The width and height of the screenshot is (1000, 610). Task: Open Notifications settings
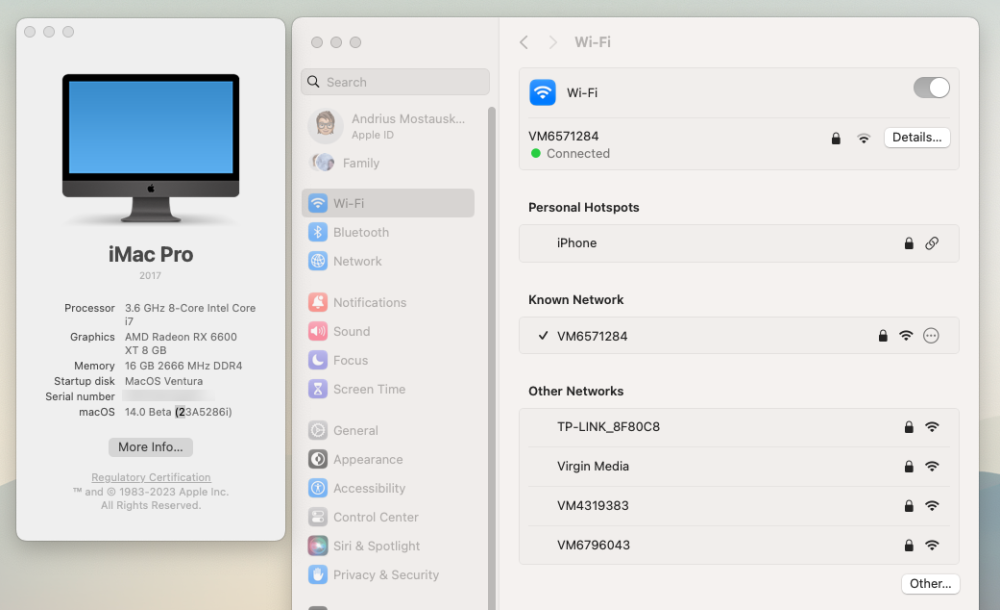pyautogui.click(x=388, y=302)
